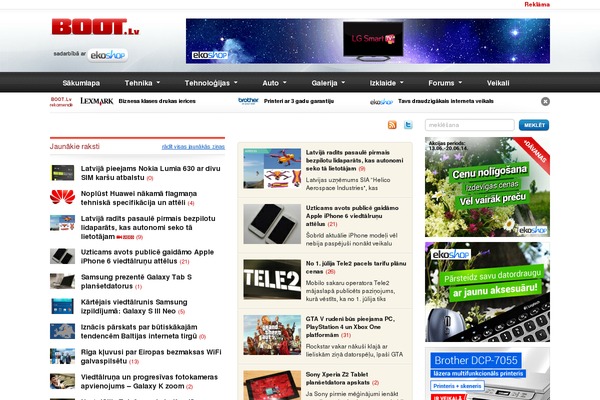
Task: Open 'Noplūst Huawei nākamā flagmaņa' article
Action: pos(139,198)
